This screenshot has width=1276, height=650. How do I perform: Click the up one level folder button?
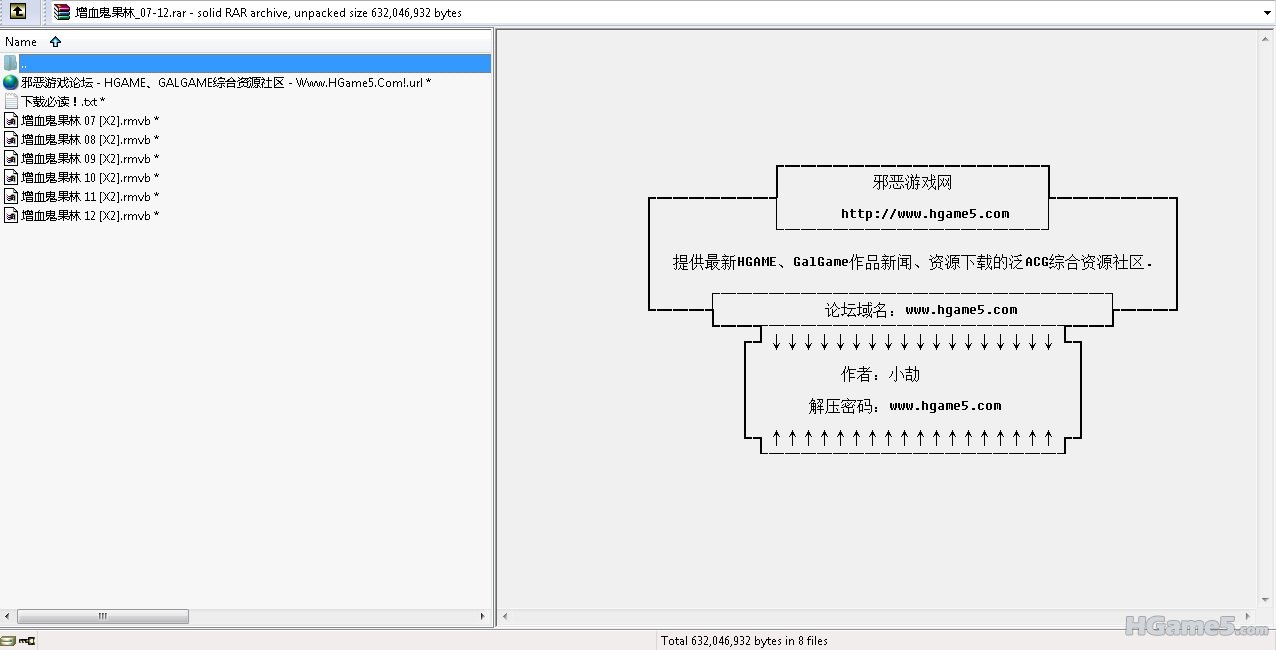[x=18, y=12]
